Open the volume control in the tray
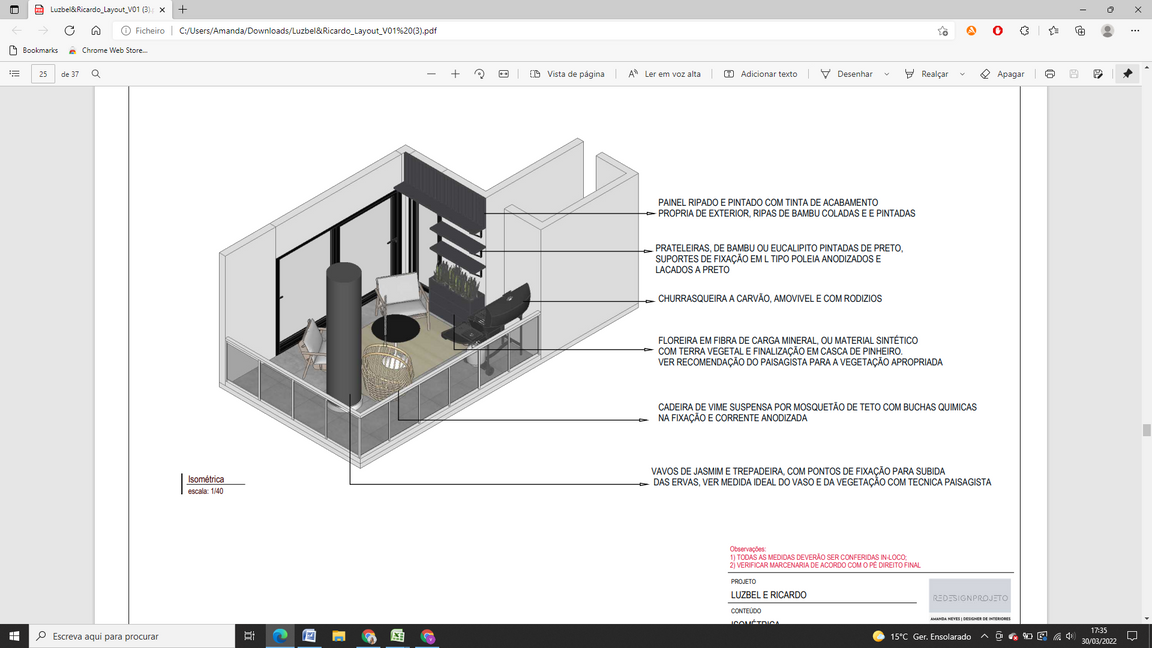 point(1070,636)
